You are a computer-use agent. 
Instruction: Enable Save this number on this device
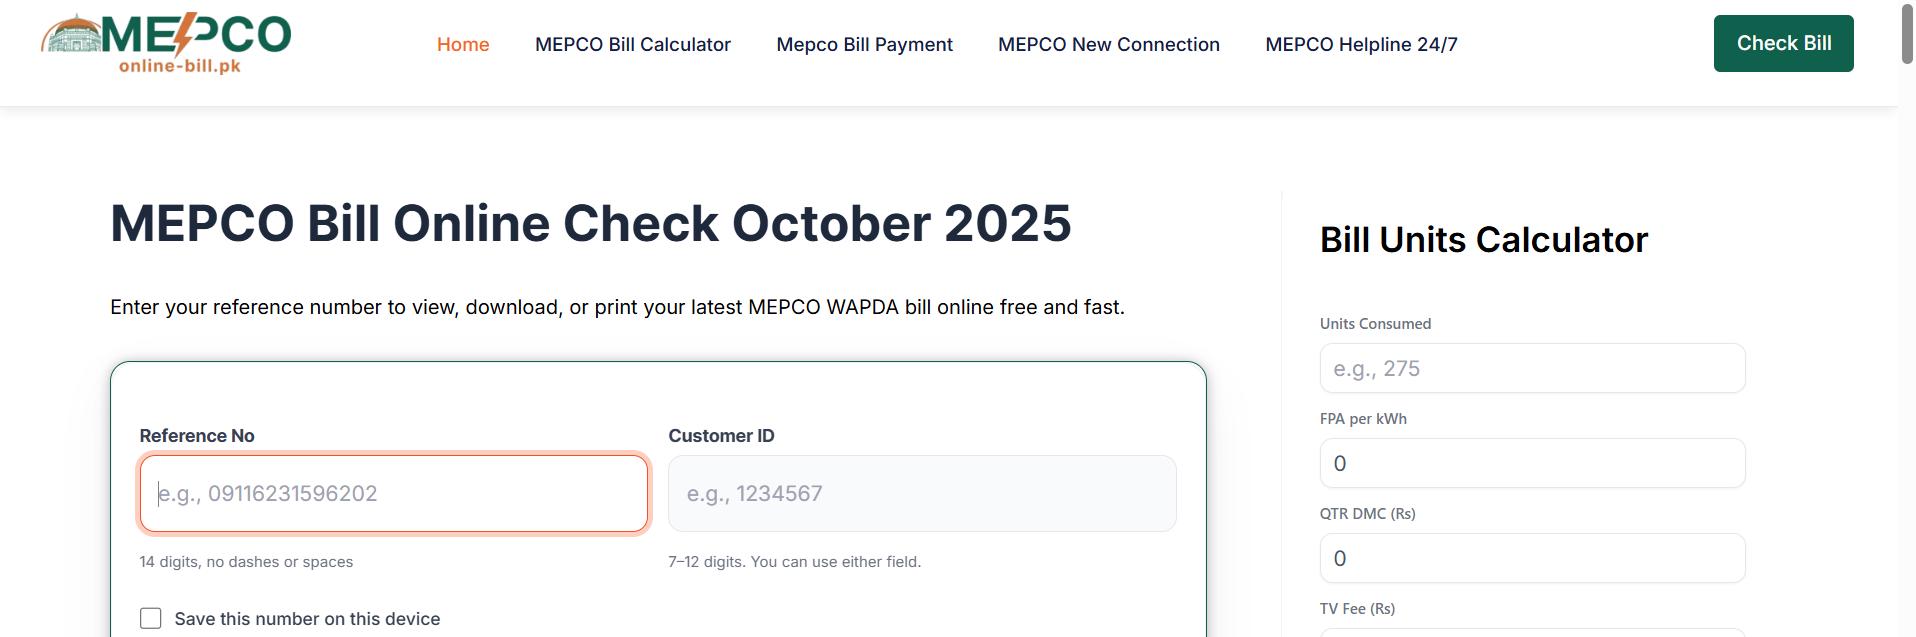[x=151, y=618]
